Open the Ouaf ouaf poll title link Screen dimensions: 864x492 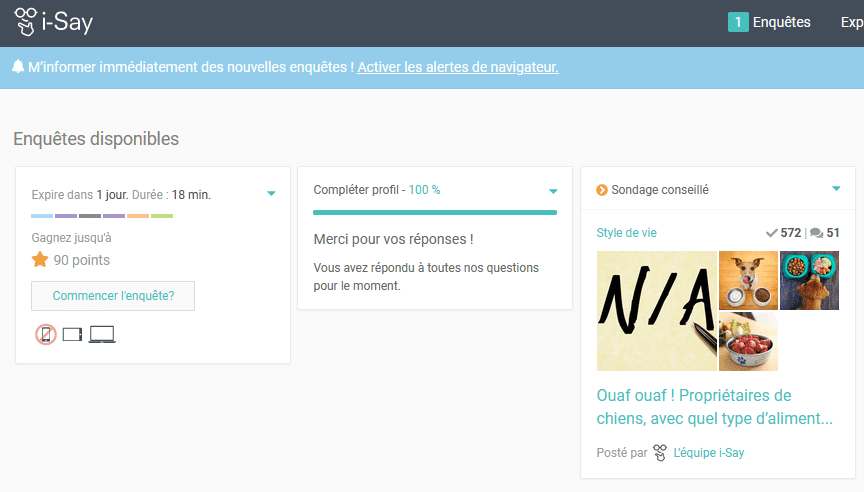tap(714, 407)
